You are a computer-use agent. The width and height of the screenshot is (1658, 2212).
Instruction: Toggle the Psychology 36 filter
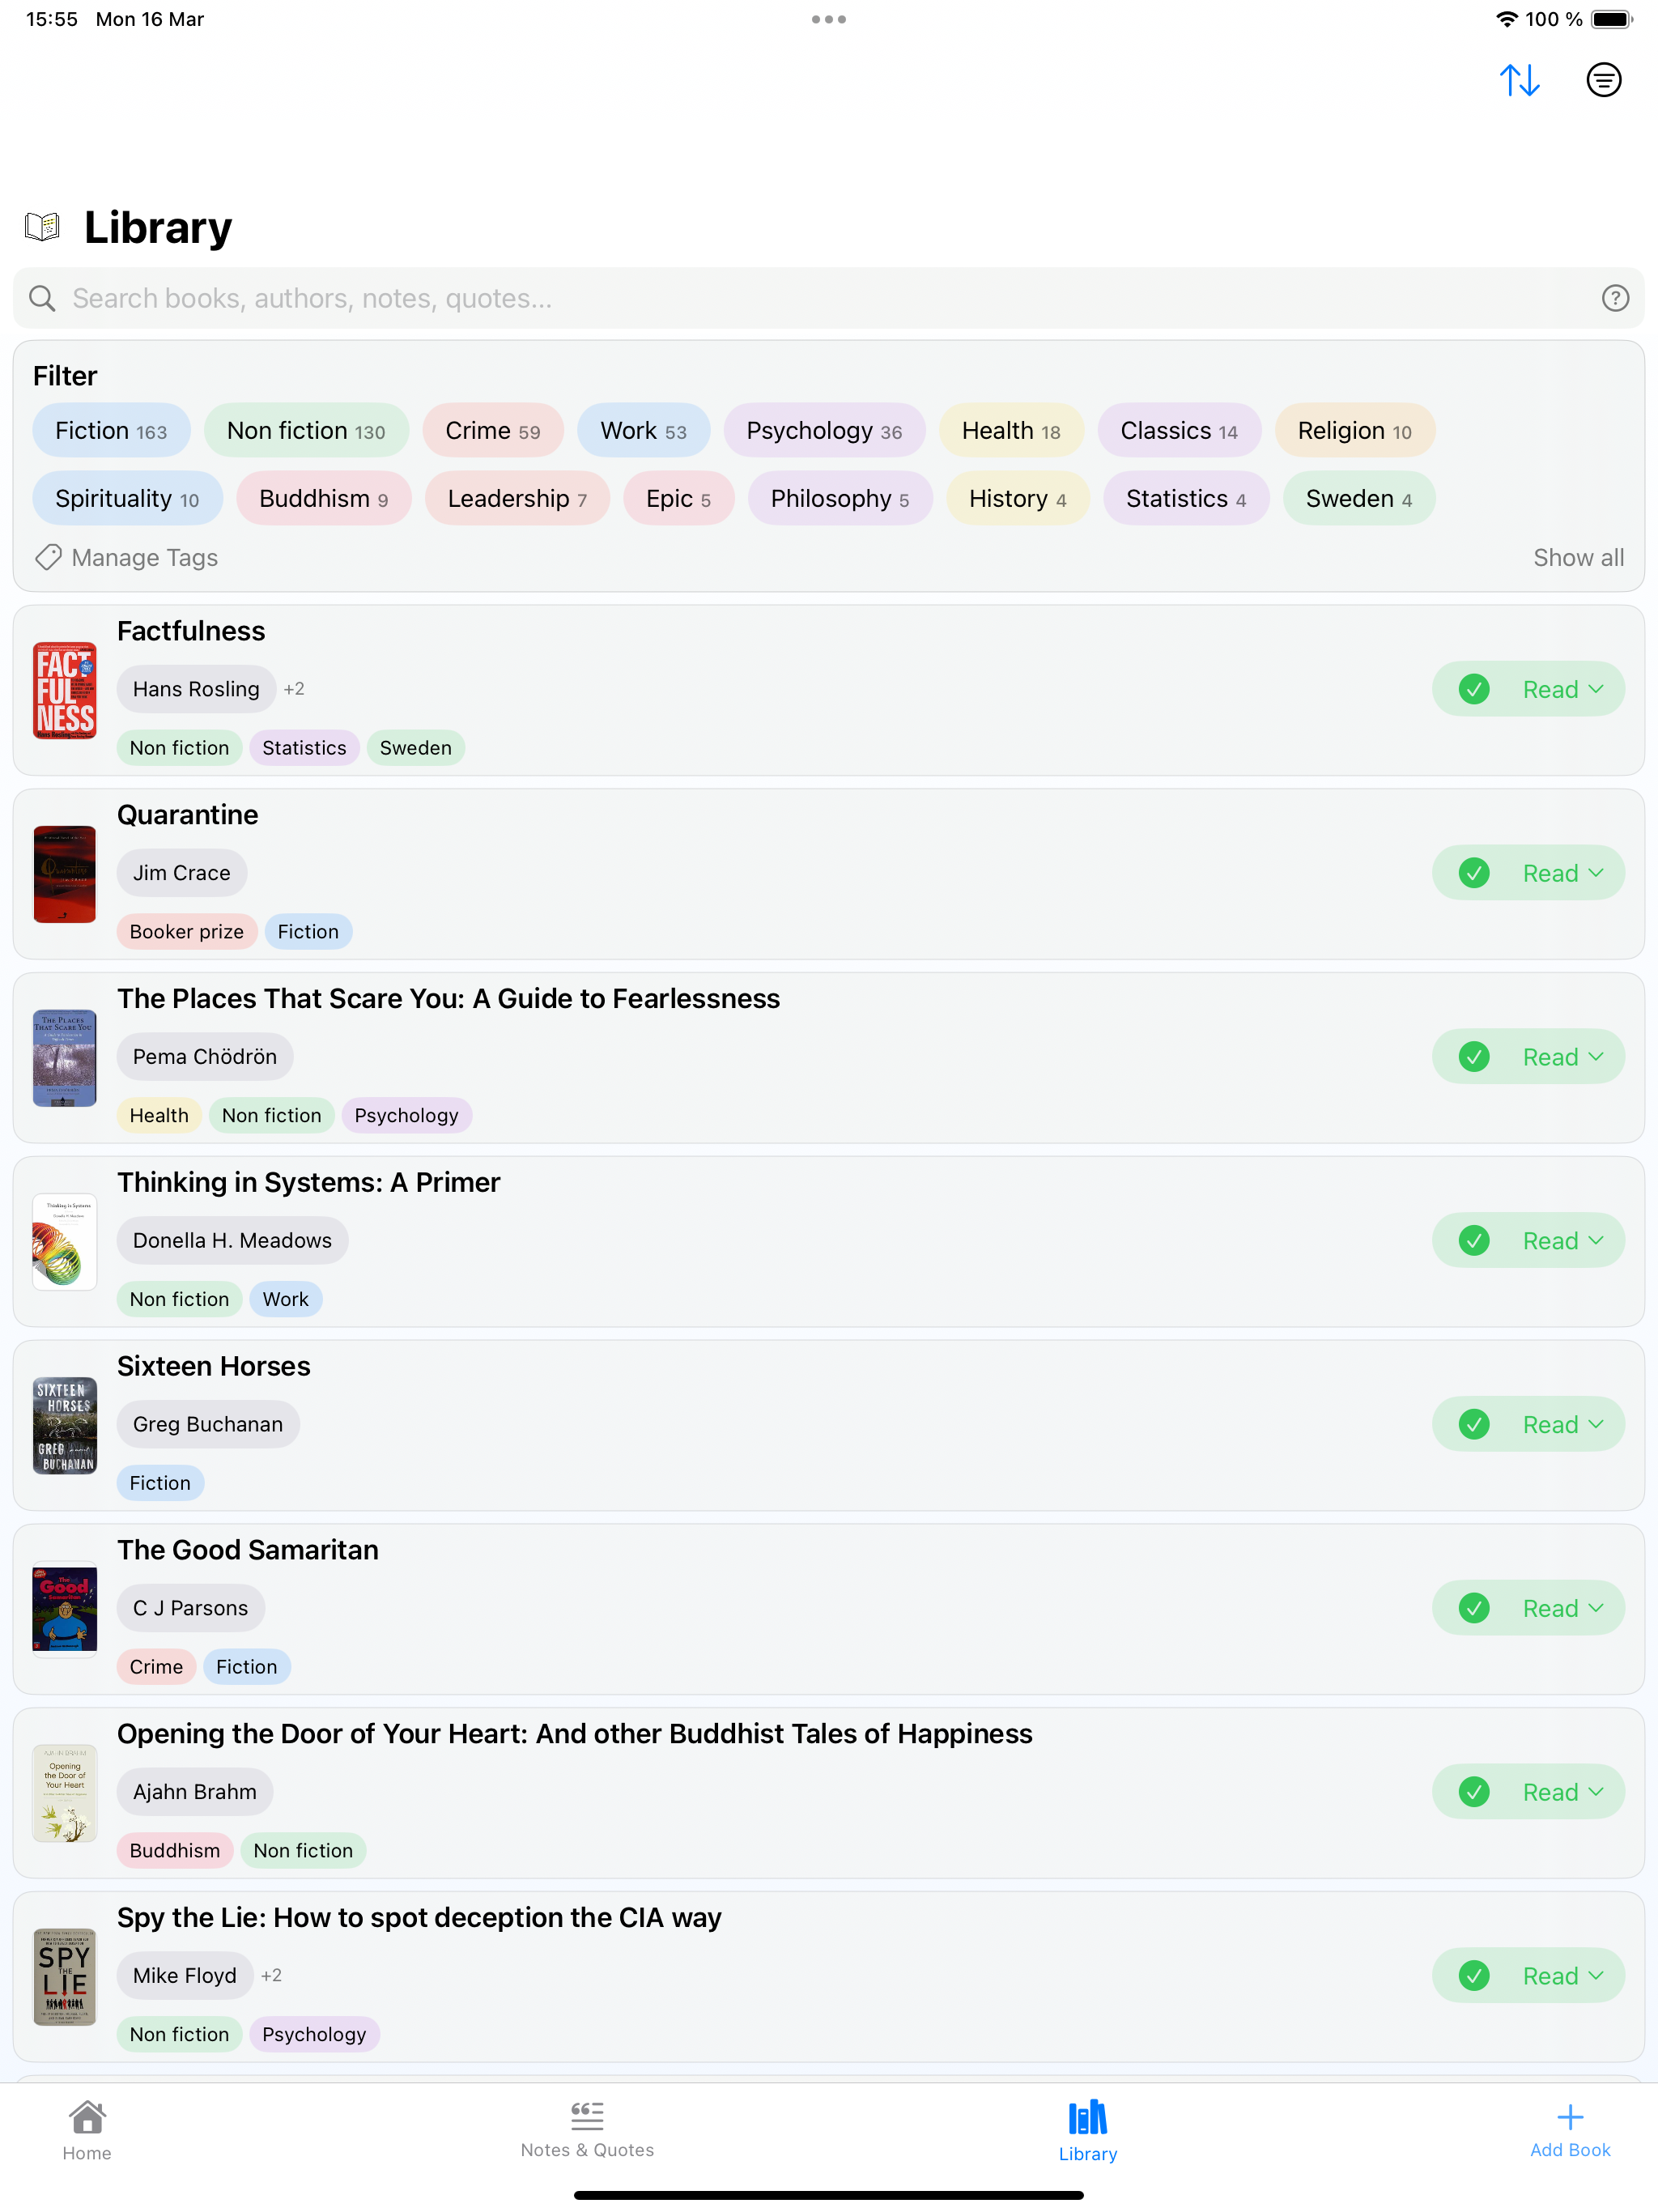[824, 430]
